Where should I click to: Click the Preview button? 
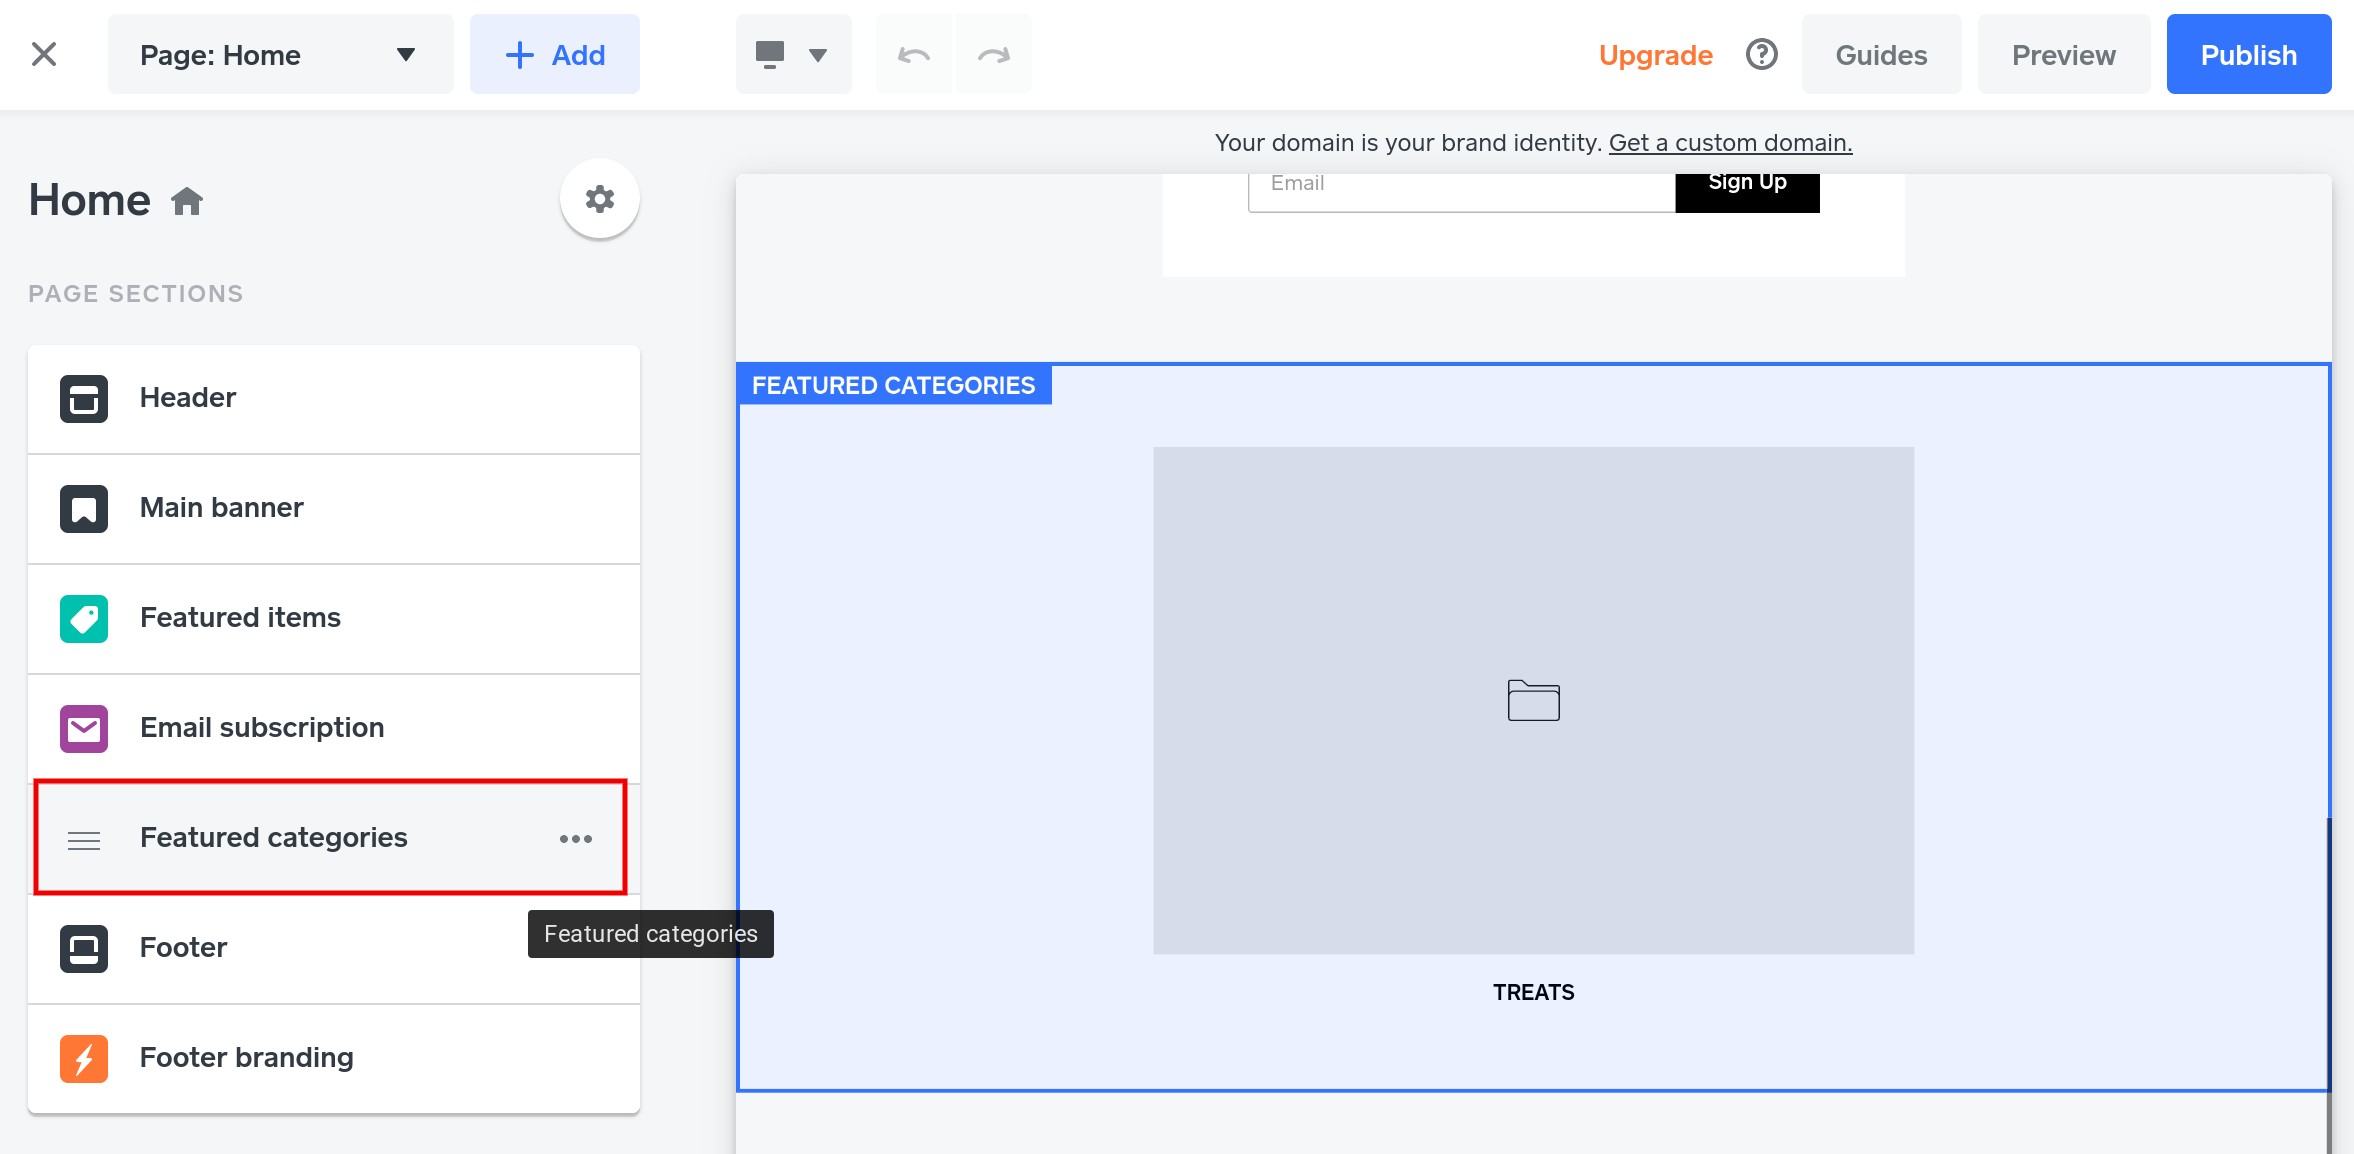click(x=2063, y=55)
